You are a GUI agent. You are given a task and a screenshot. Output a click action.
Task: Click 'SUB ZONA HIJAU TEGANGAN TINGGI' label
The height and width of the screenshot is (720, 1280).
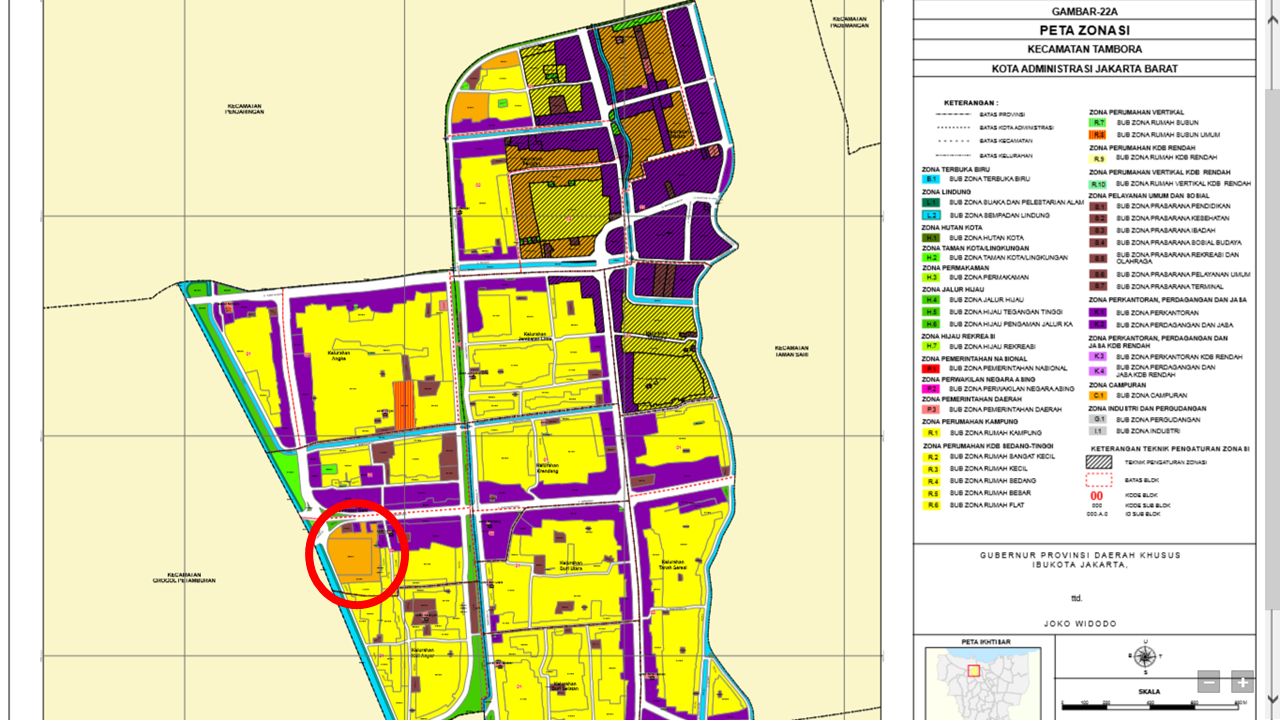click(x=1006, y=312)
